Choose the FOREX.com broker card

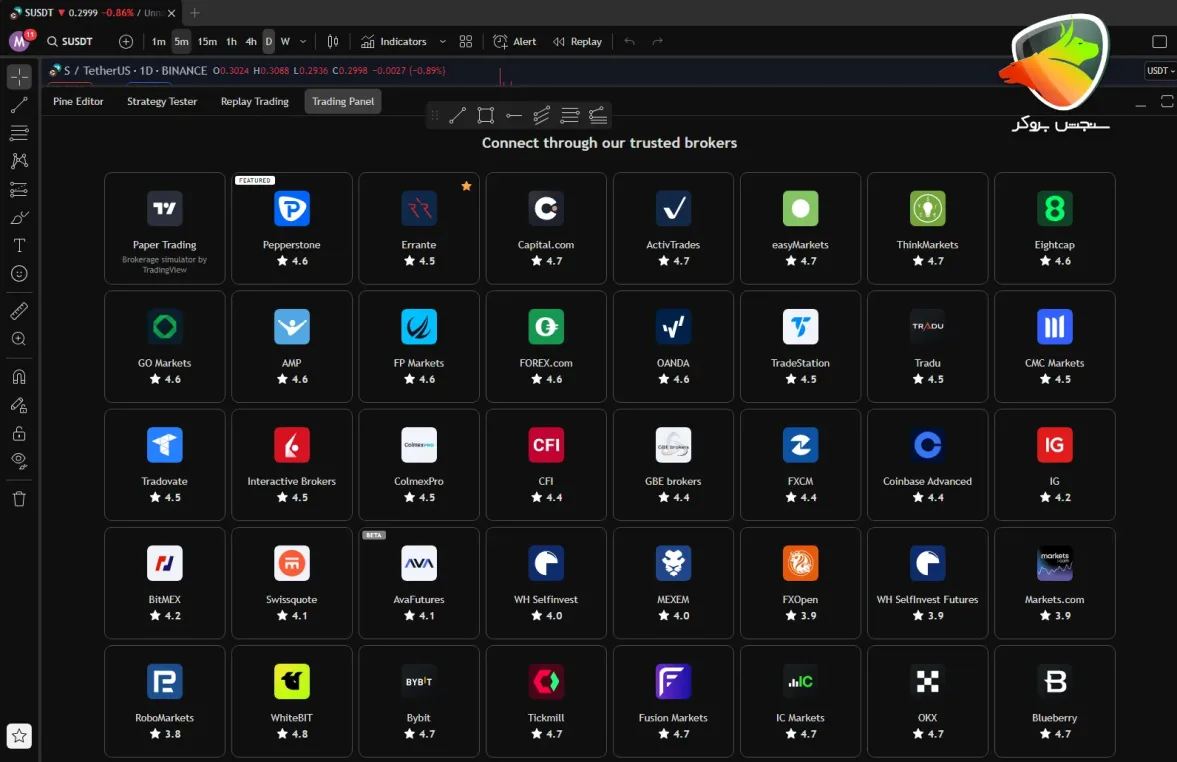[546, 347]
